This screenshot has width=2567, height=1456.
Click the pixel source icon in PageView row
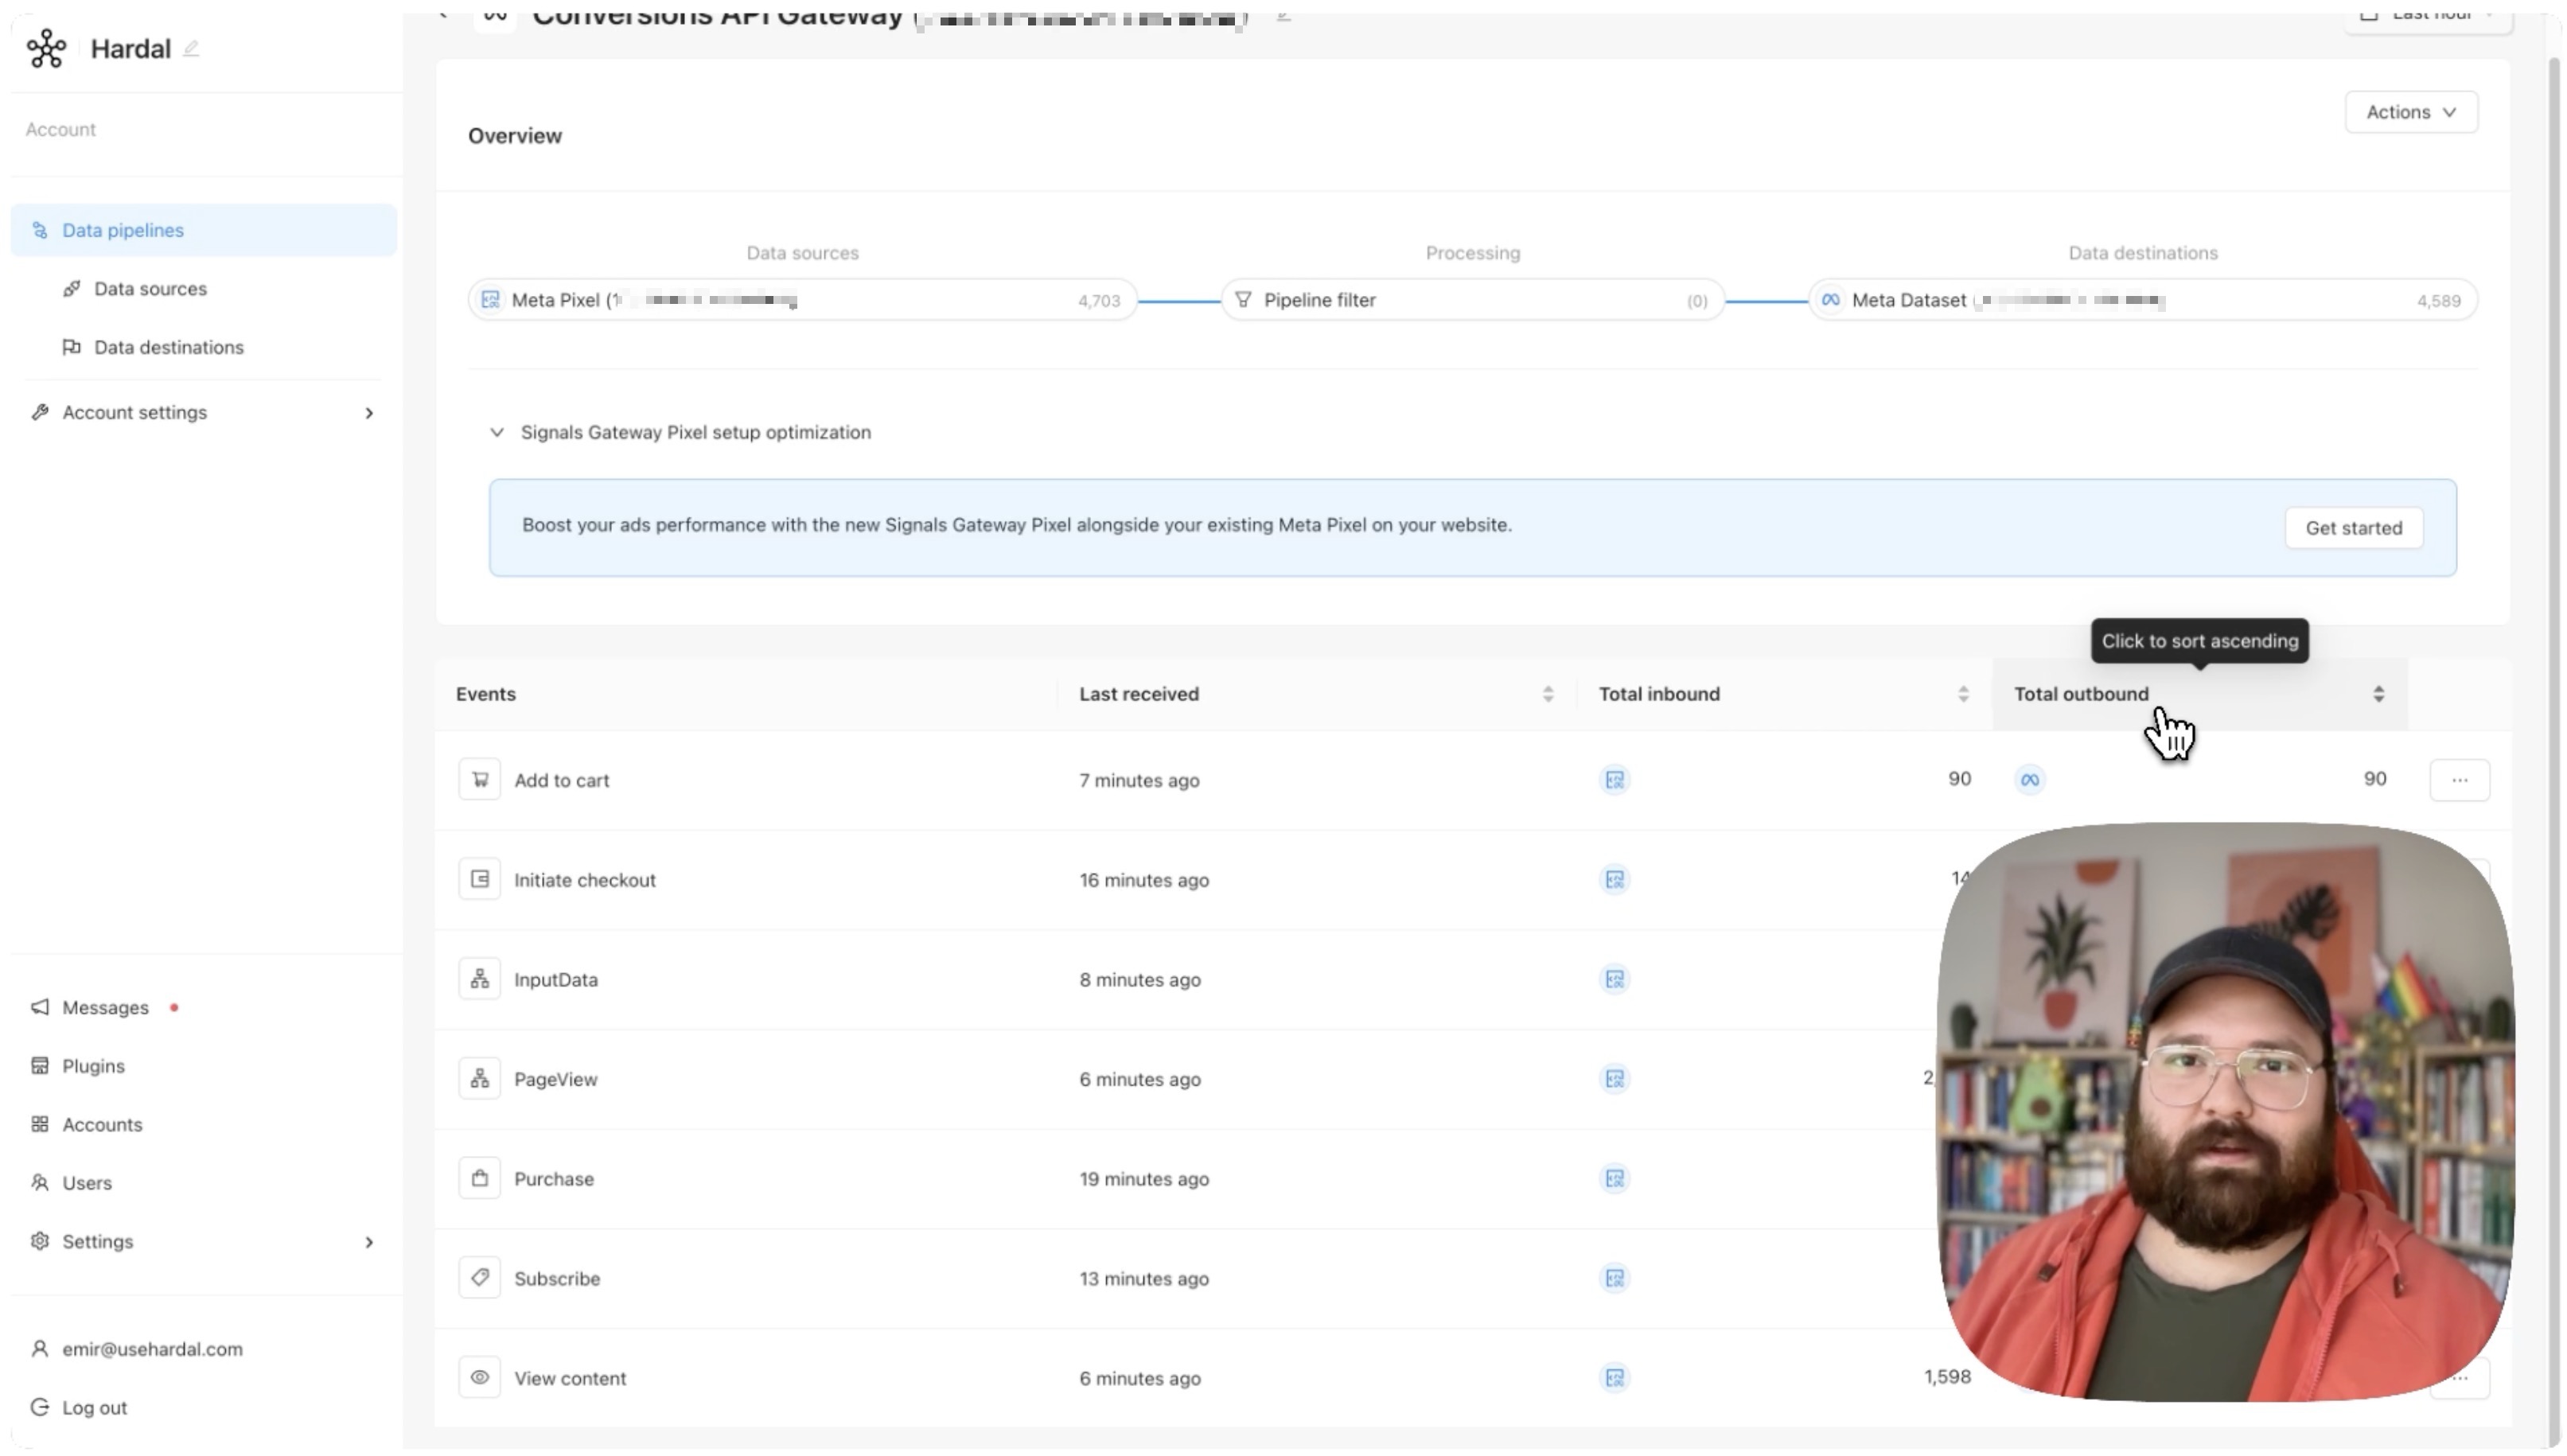coord(1614,1079)
